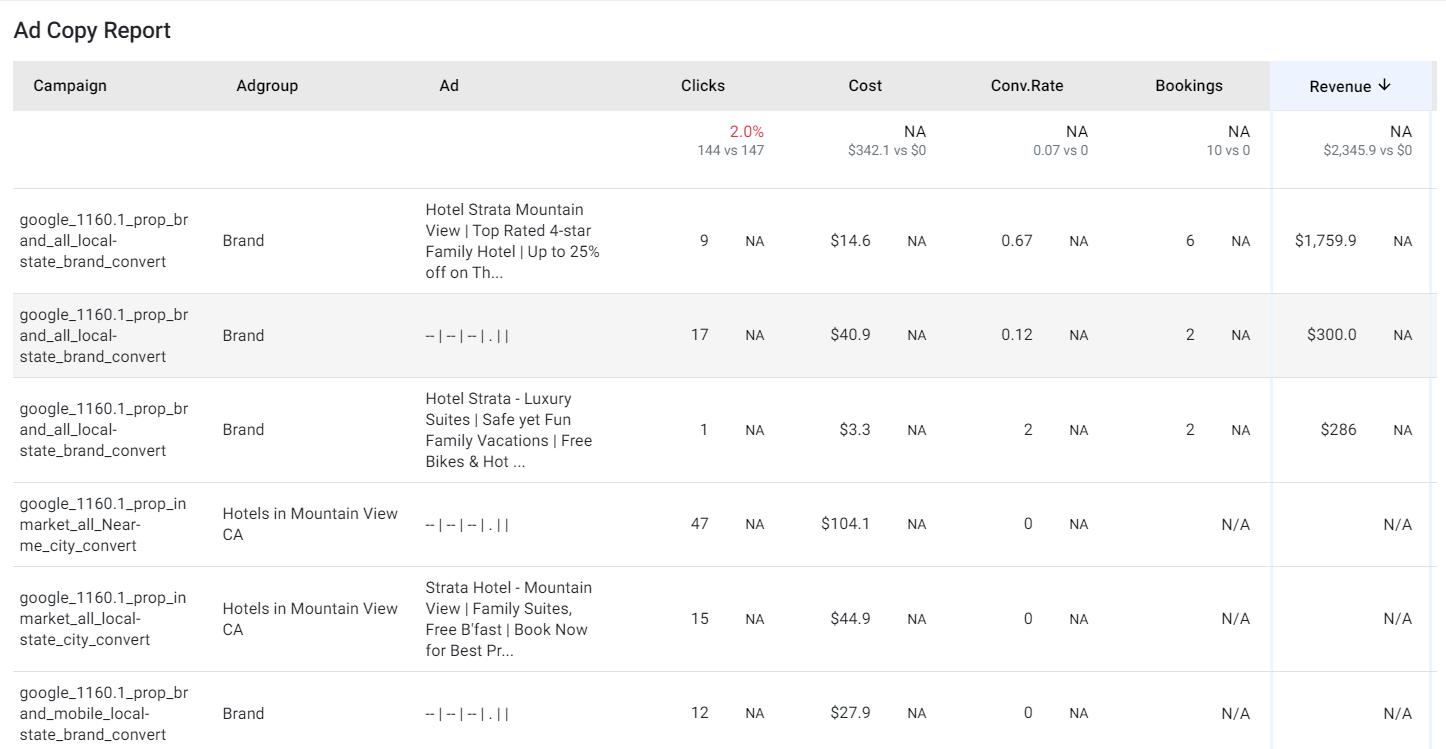This screenshot has width=1446, height=749.
Task: Sort table by Conv.Rate column
Action: point(1027,86)
